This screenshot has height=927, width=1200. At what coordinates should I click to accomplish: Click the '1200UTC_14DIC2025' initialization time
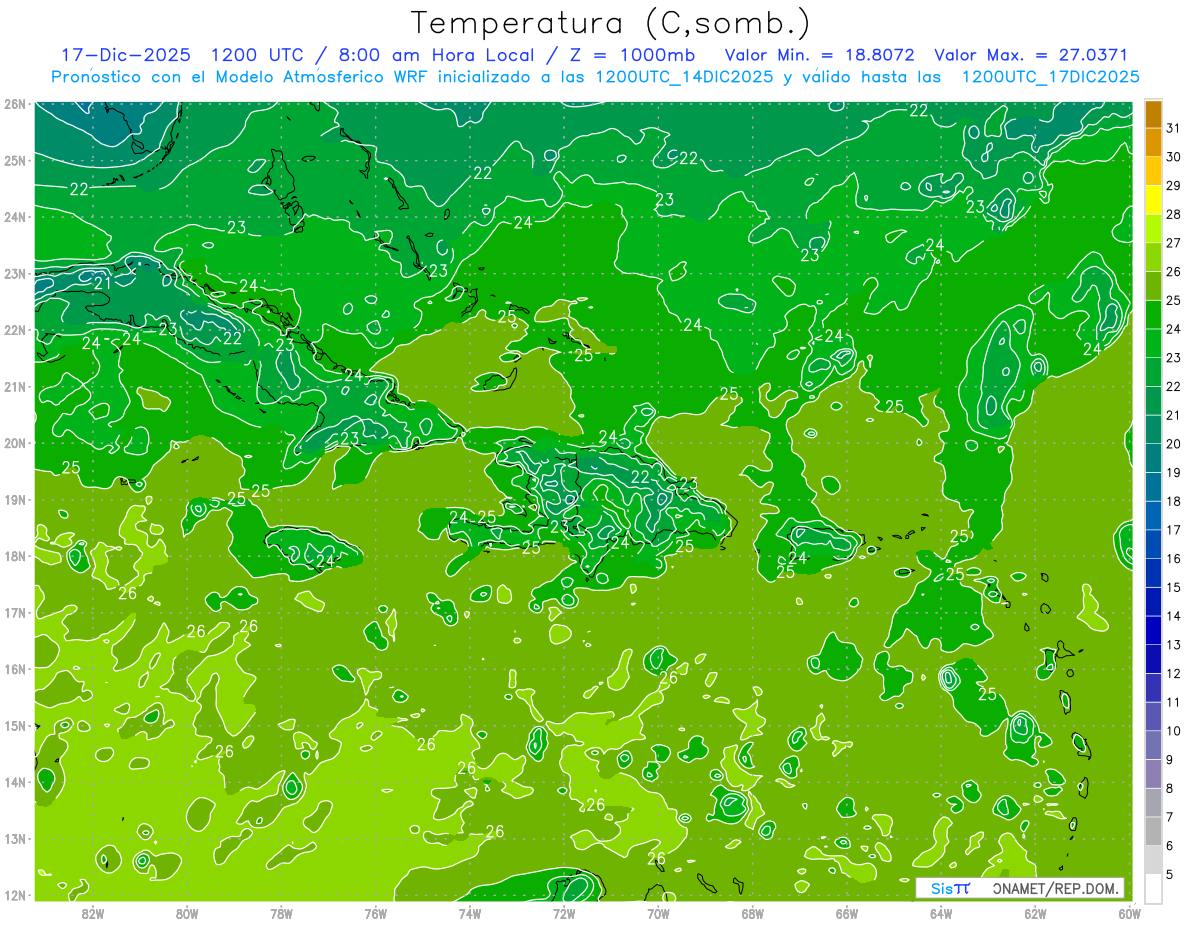pyautogui.click(x=683, y=77)
